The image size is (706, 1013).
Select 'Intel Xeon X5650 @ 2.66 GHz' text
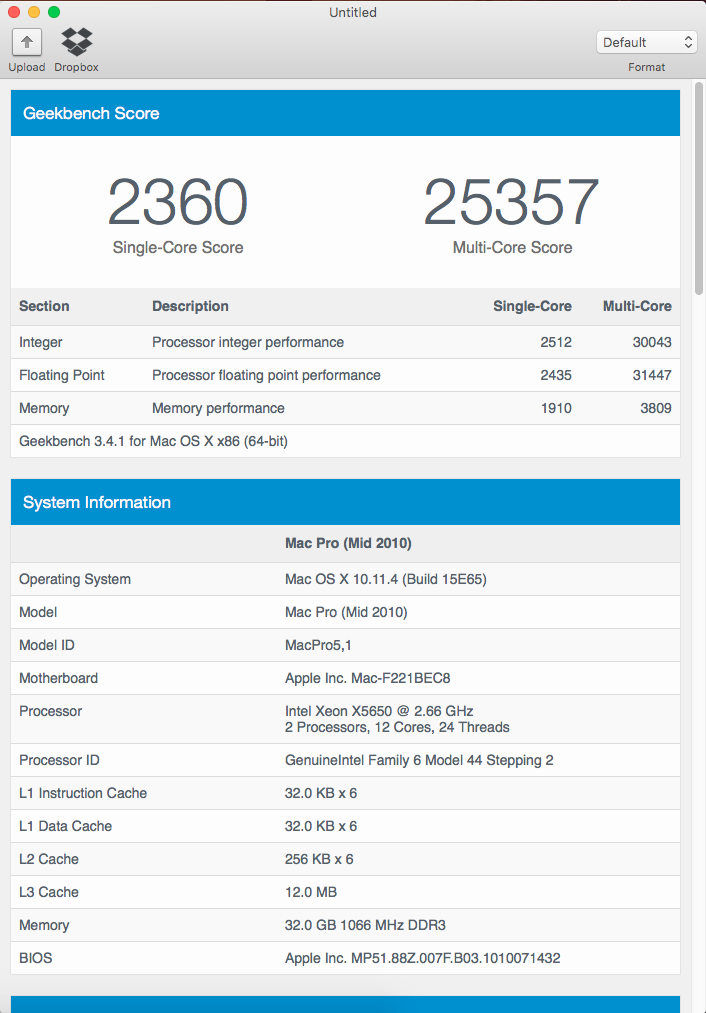pyautogui.click(x=379, y=711)
